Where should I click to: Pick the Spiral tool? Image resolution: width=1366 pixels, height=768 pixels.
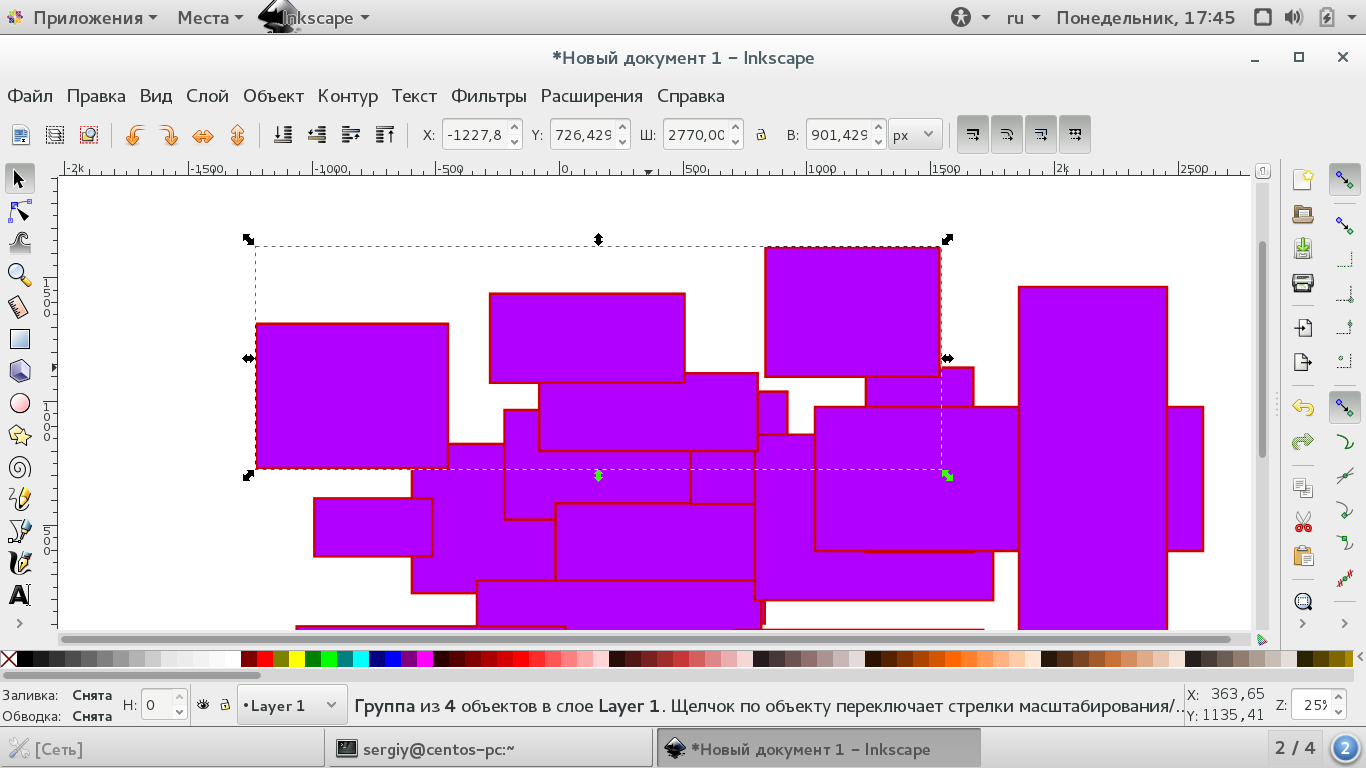(x=19, y=467)
